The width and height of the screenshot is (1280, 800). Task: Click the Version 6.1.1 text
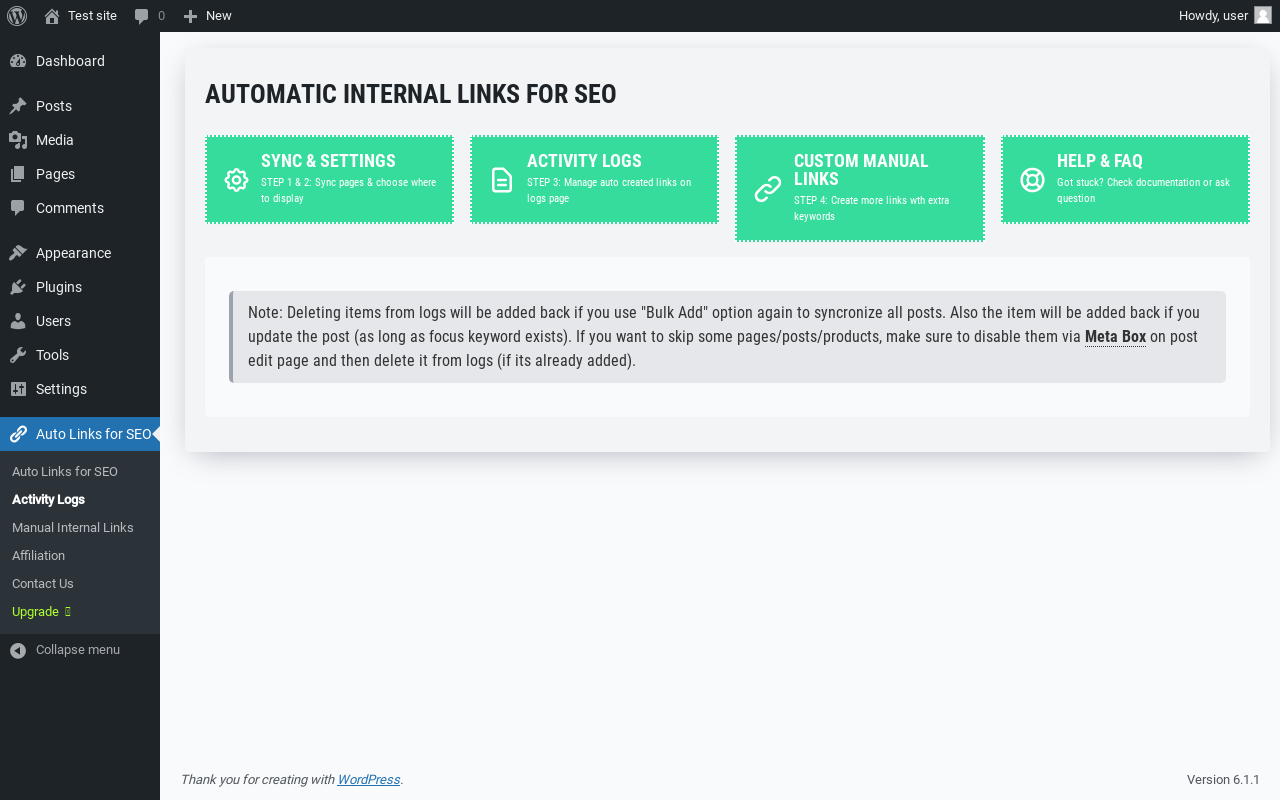point(1223,780)
